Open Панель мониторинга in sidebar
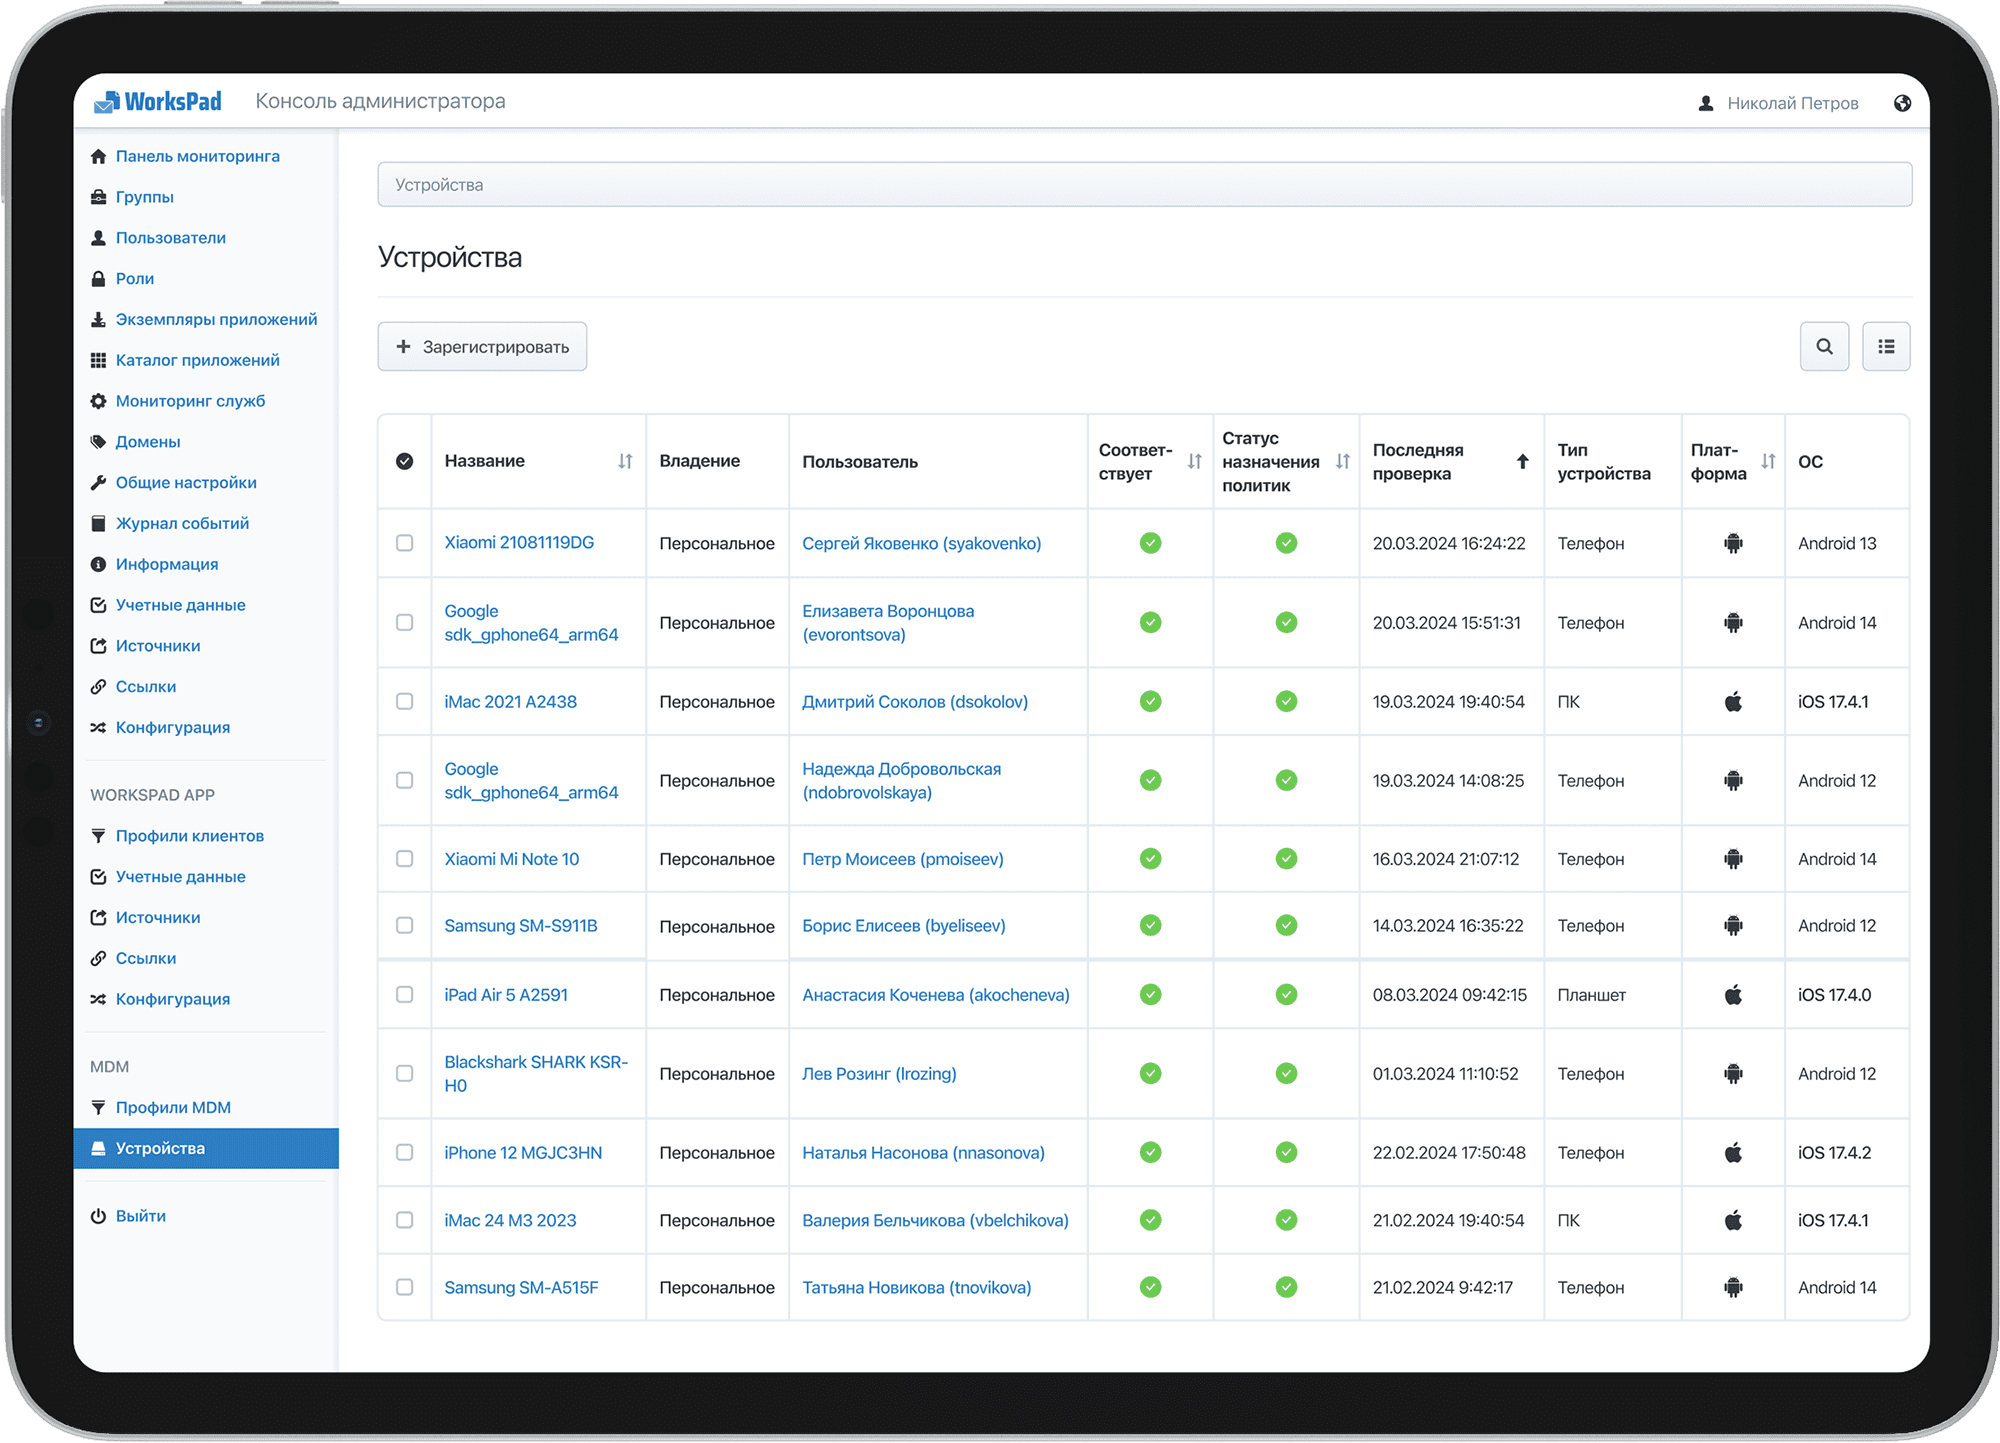Viewport: 2000px width, 1443px height. coord(198,156)
